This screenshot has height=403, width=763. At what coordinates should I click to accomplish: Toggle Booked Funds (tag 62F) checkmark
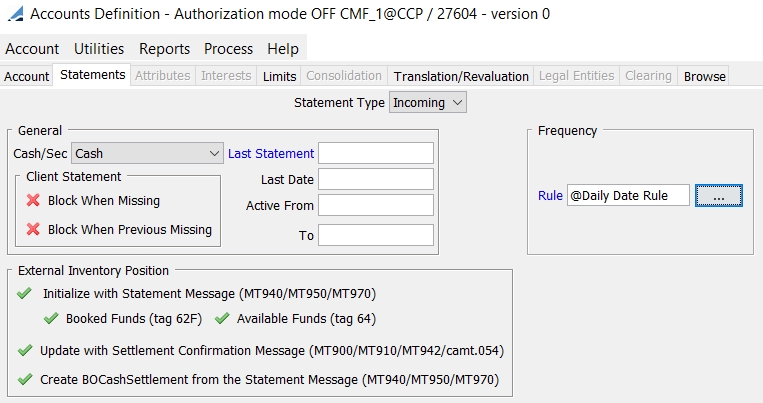tap(51, 318)
